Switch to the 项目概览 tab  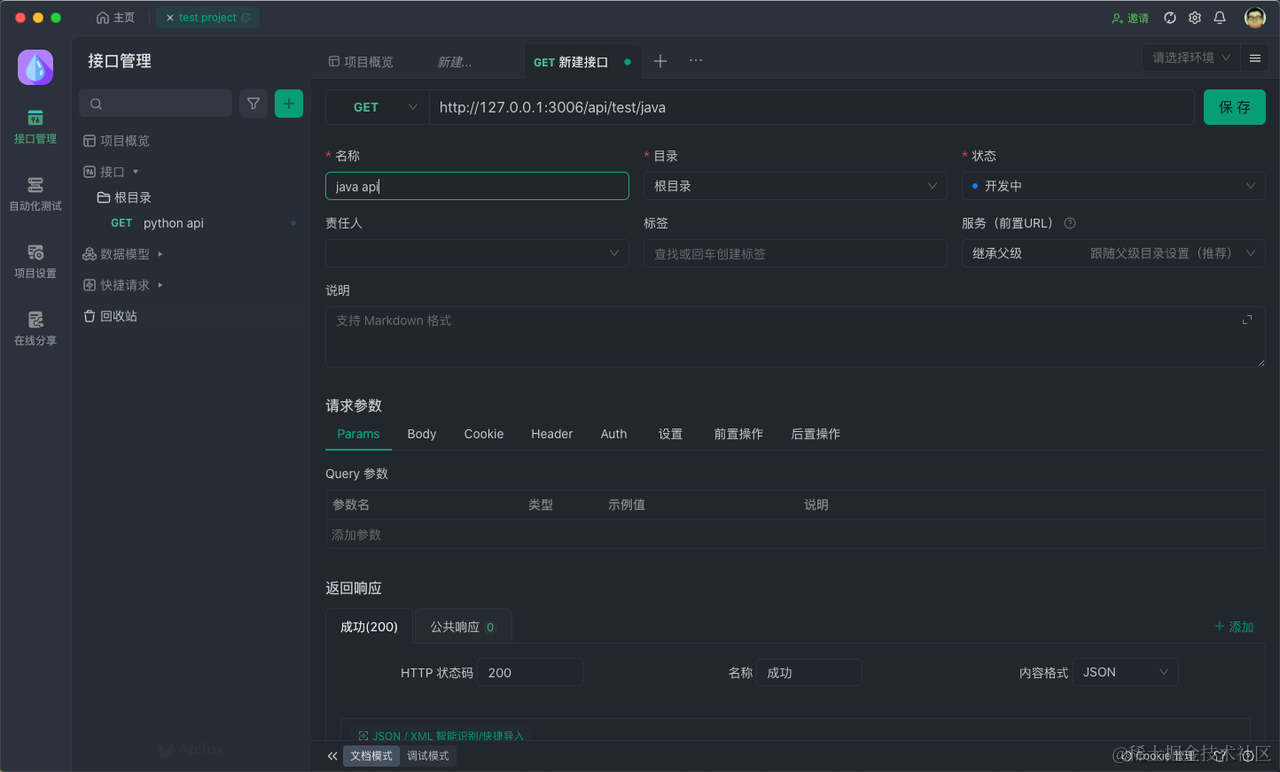coord(361,62)
